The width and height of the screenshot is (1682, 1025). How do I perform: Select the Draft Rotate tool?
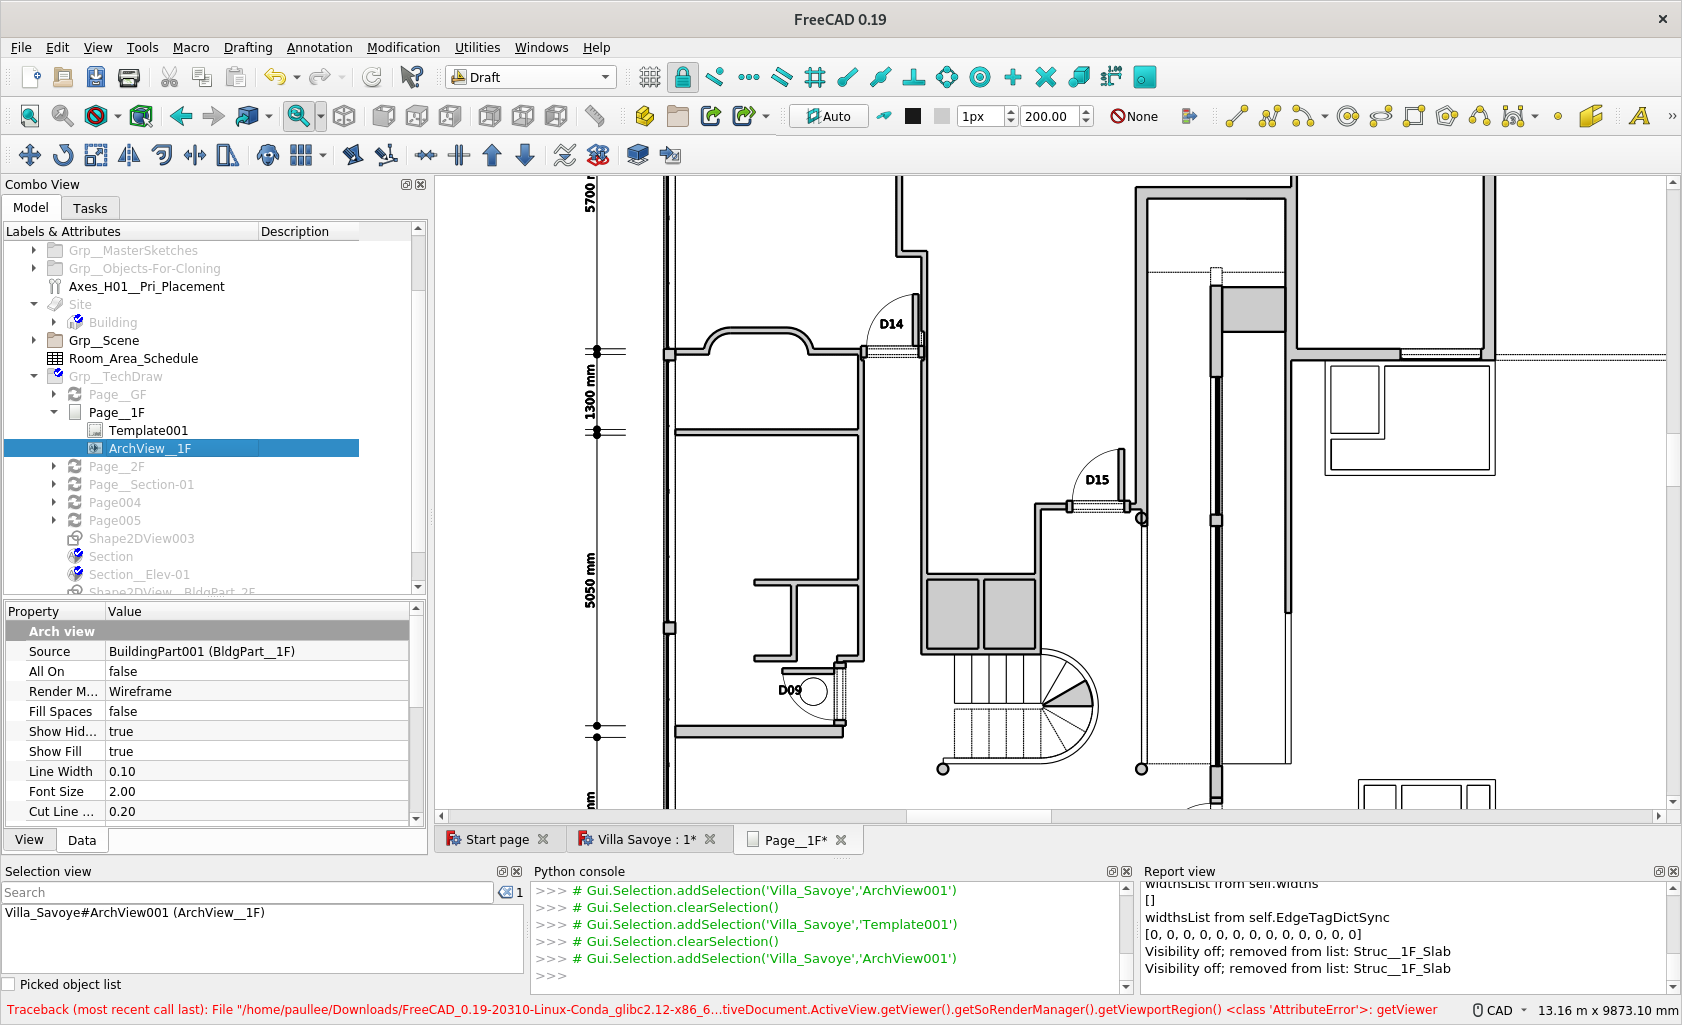pos(62,155)
